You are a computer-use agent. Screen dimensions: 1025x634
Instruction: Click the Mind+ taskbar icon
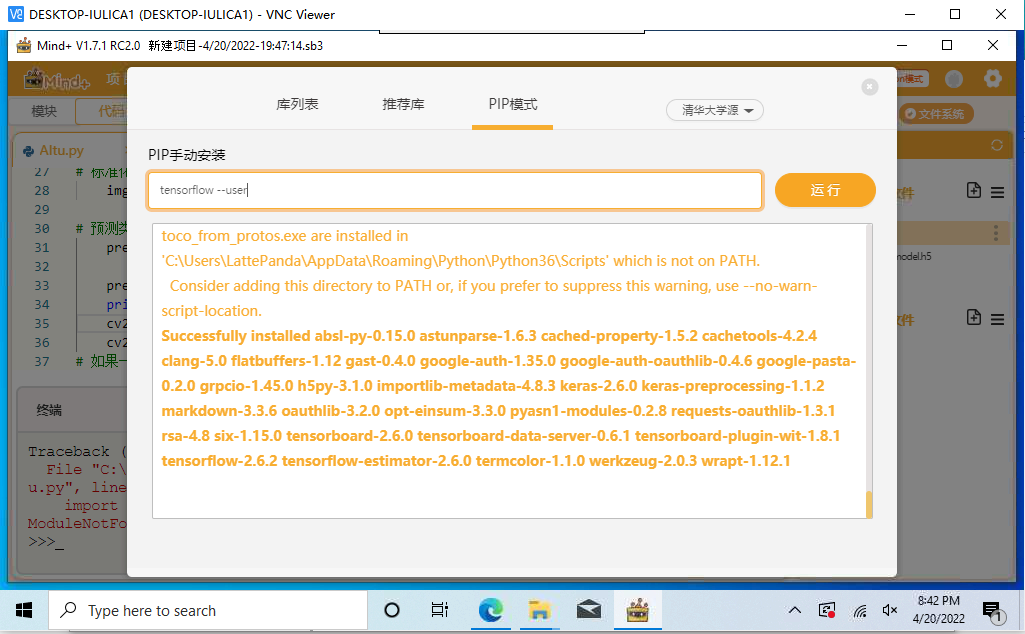point(637,610)
